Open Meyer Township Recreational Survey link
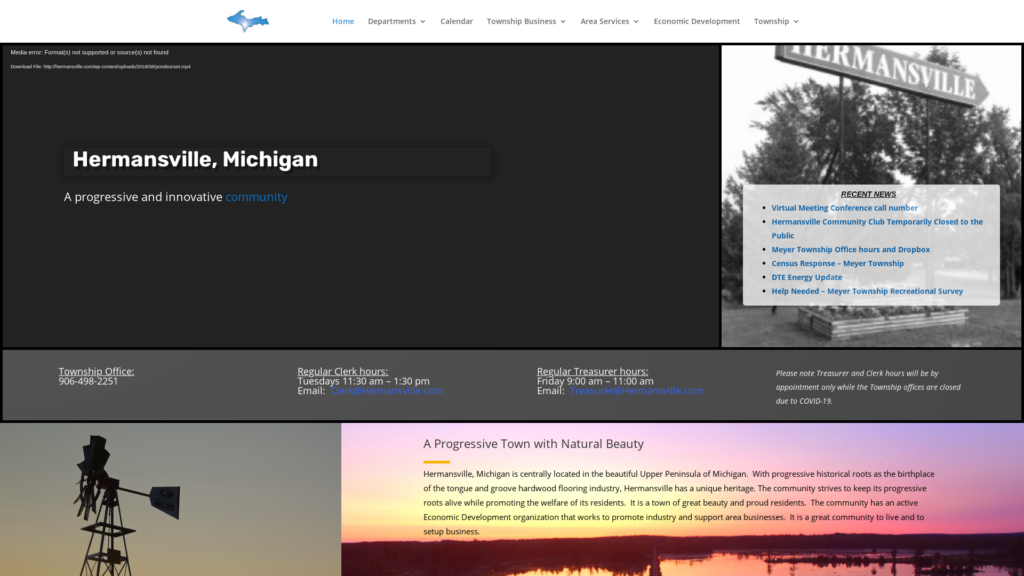1024x576 pixels. click(867, 292)
